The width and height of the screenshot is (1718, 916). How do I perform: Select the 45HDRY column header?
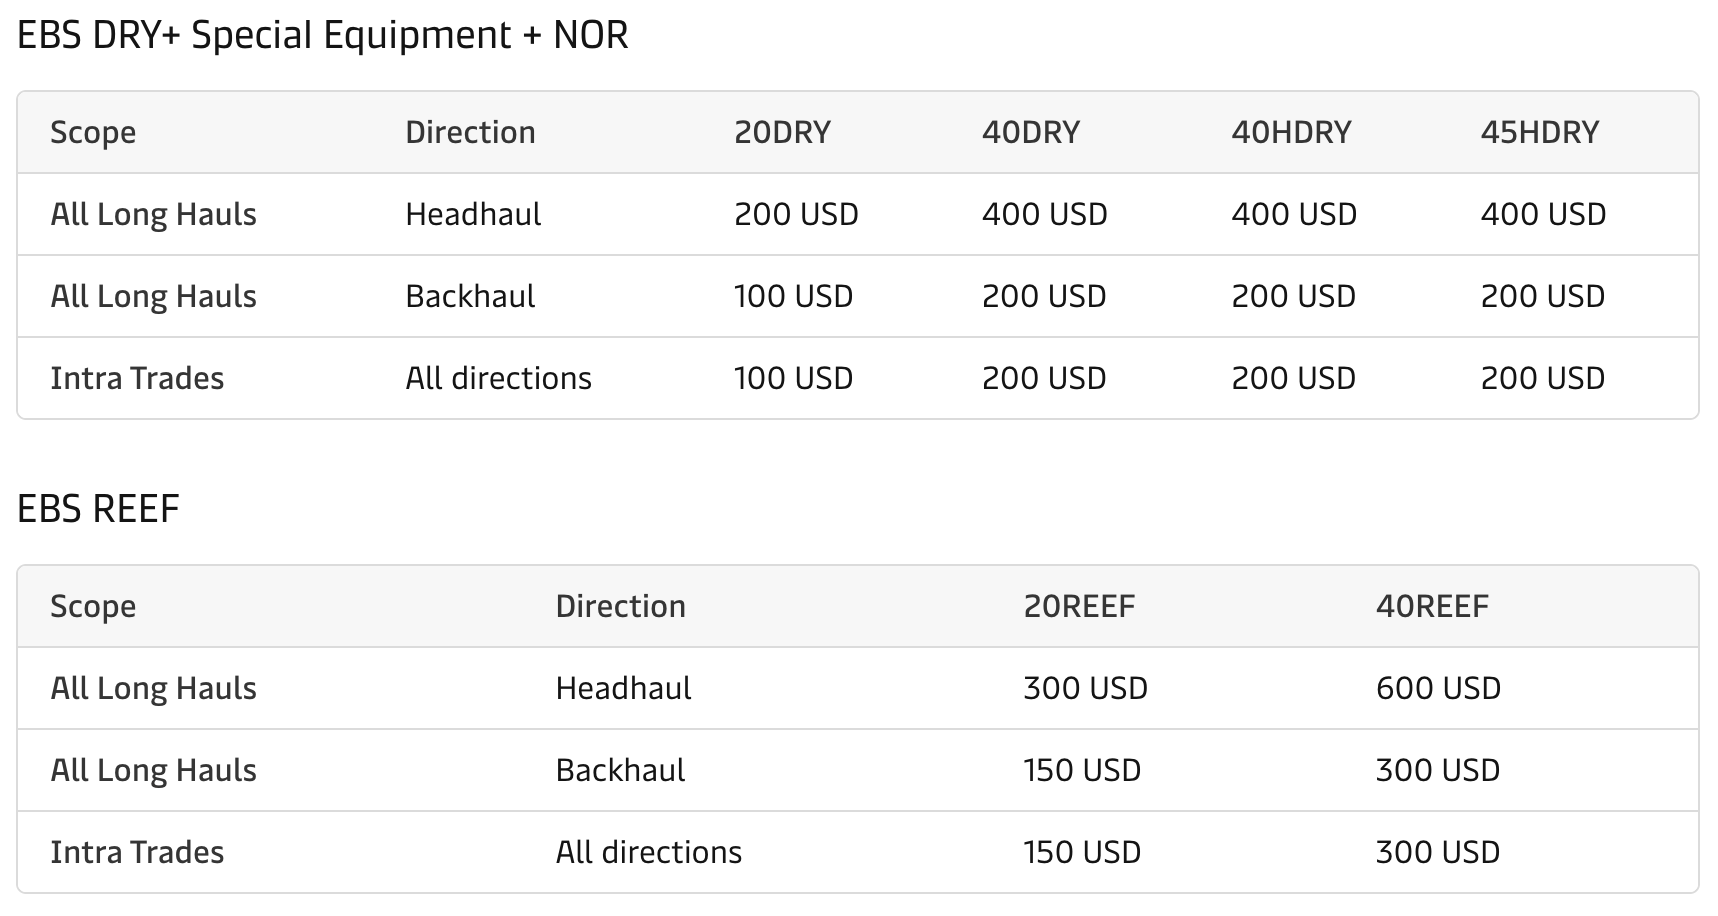pos(1539,133)
